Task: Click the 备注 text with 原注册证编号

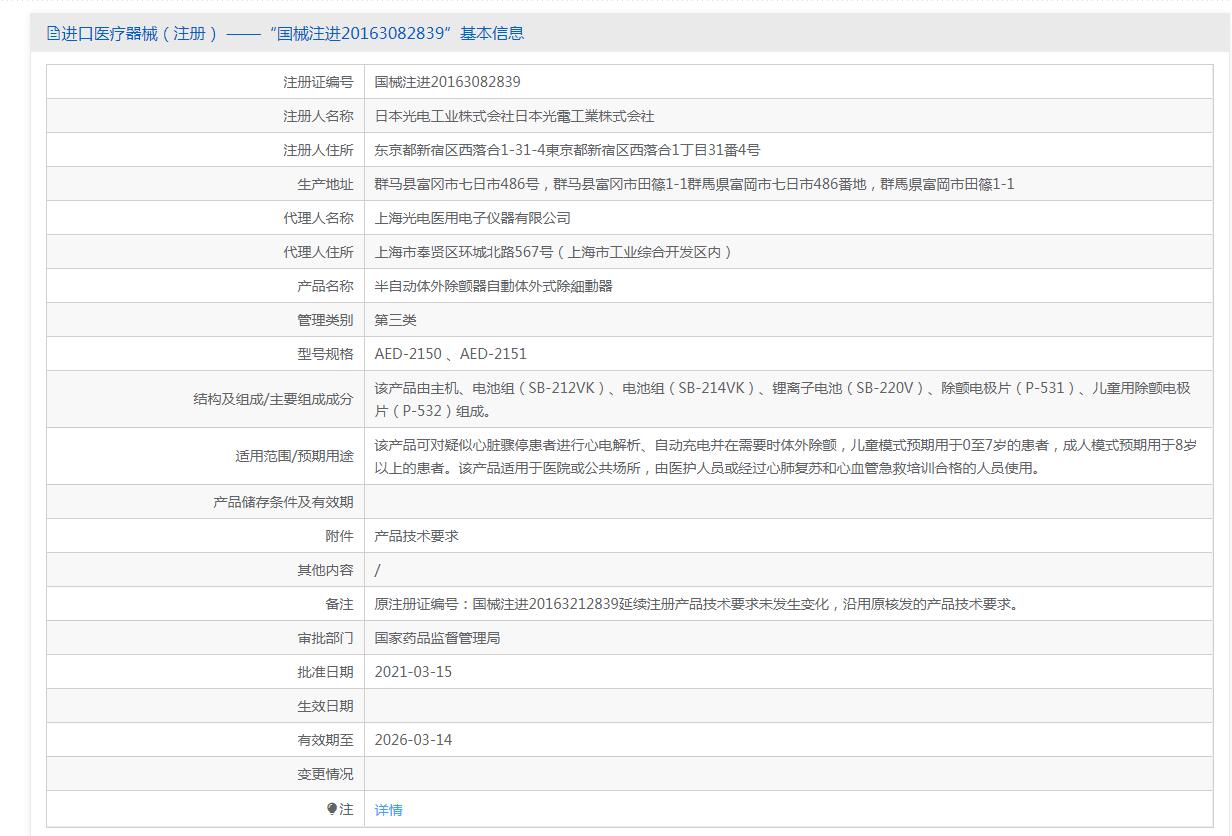Action: [696, 604]
